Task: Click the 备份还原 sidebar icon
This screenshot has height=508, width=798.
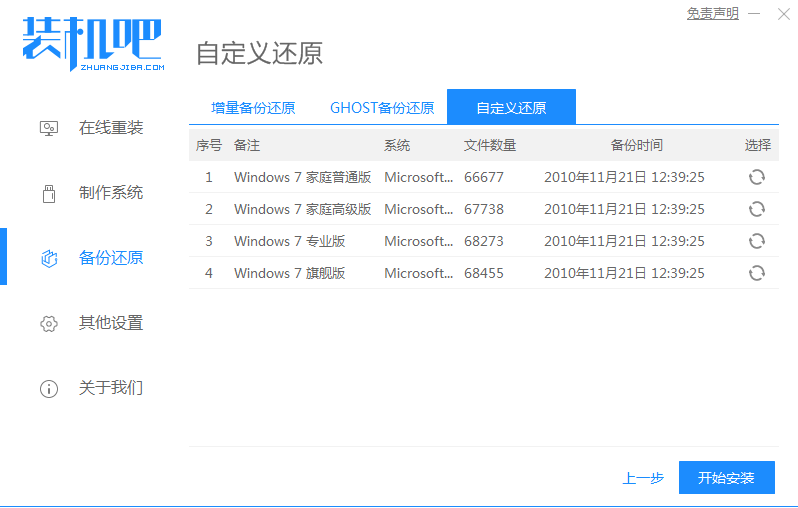Action: 48,258
